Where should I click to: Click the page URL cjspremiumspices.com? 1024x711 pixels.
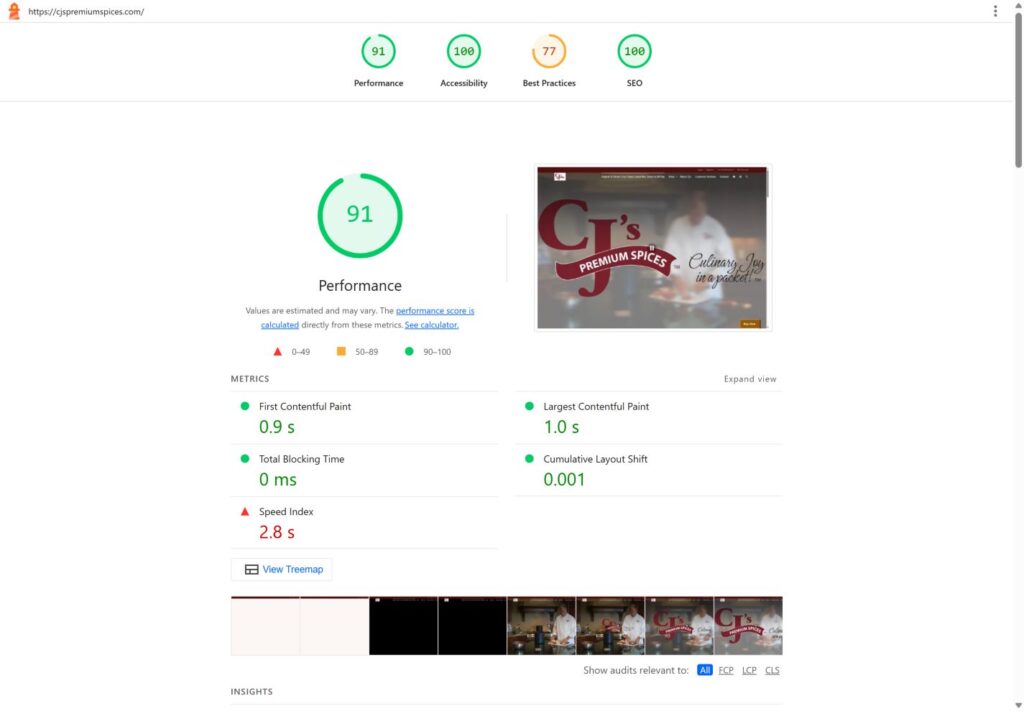click(x=86, y=12)
